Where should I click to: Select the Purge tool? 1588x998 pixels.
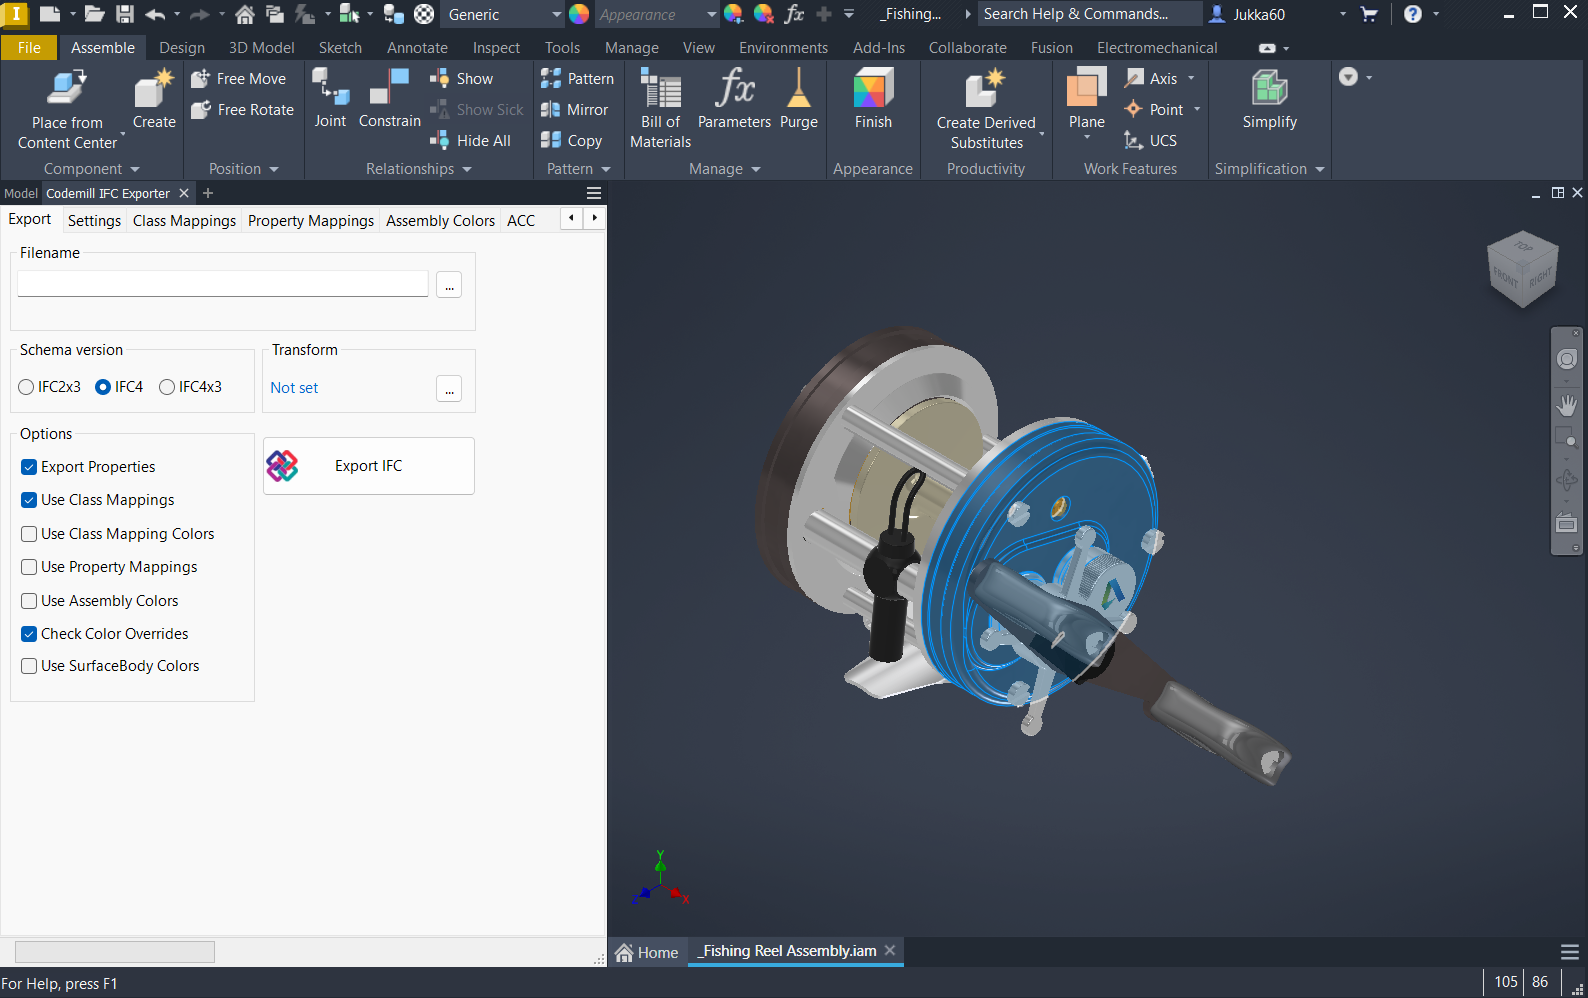(x=798, y=90)
